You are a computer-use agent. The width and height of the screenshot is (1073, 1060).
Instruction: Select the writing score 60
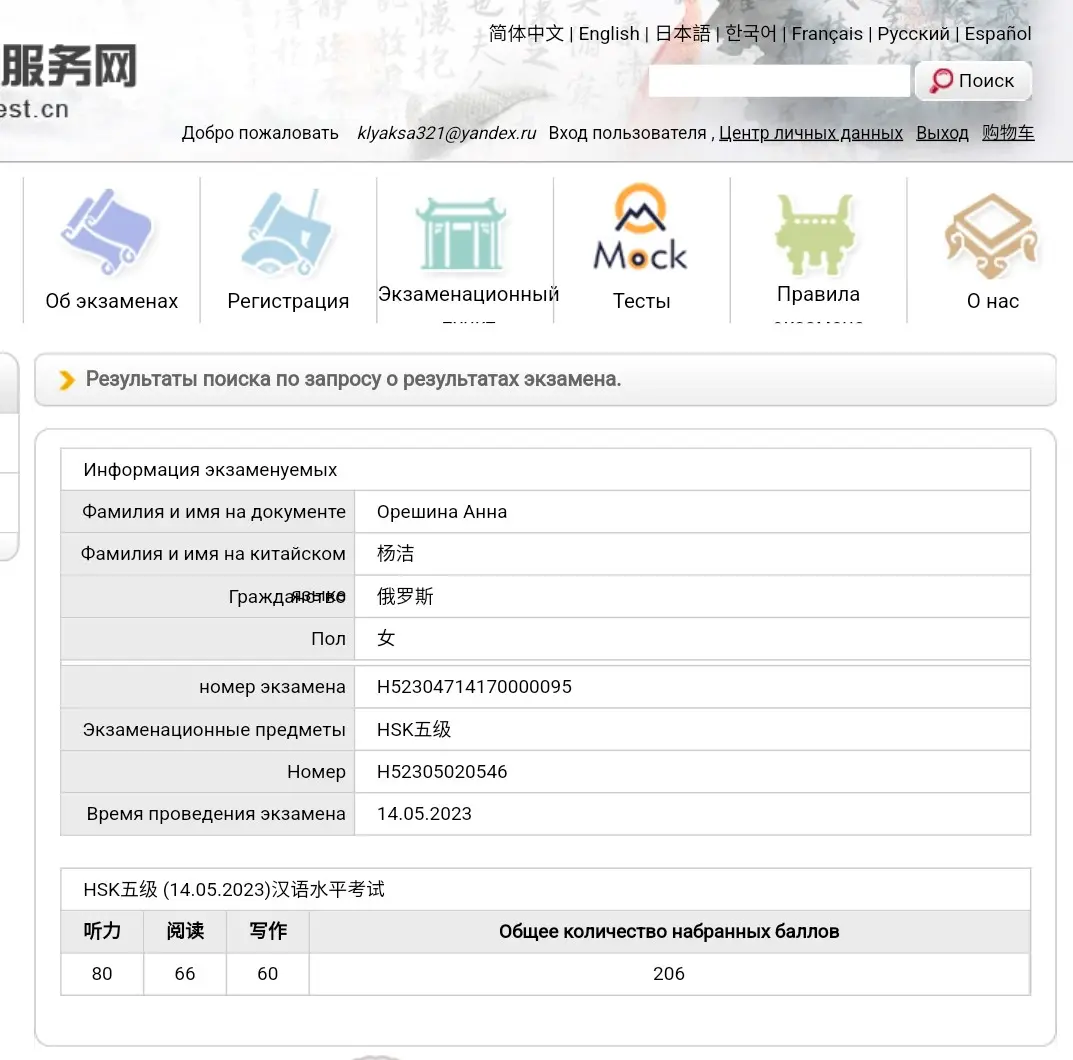[268, 974]
